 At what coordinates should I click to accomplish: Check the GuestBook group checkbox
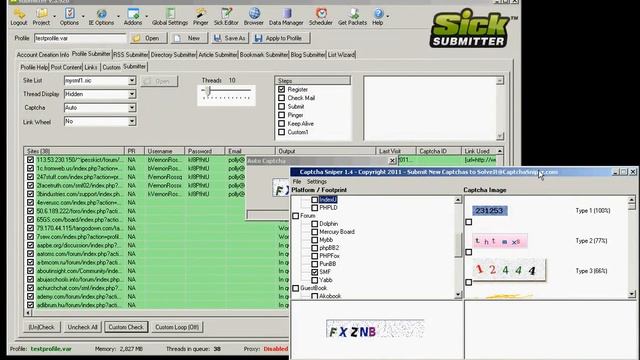pos(296,288)
